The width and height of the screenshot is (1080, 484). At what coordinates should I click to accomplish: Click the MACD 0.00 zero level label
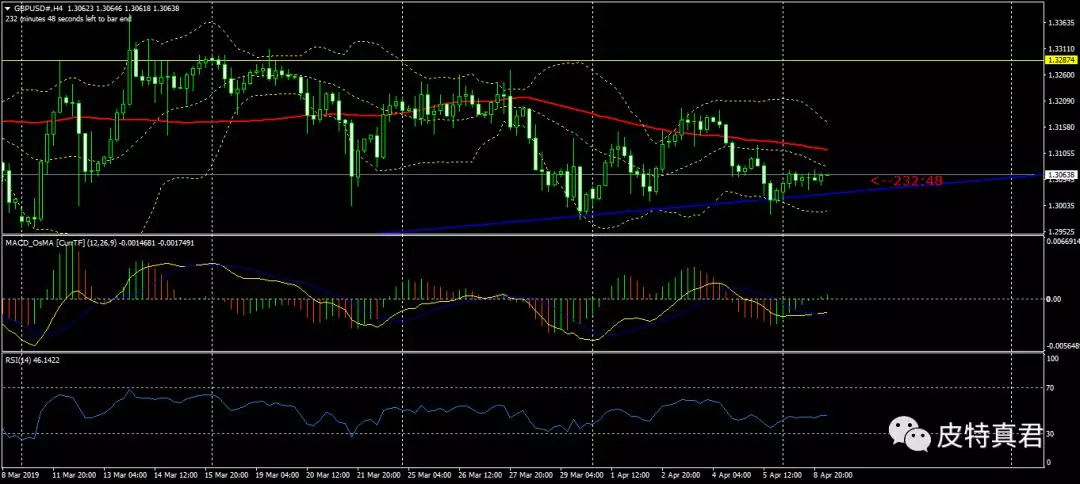[1053, 299]
